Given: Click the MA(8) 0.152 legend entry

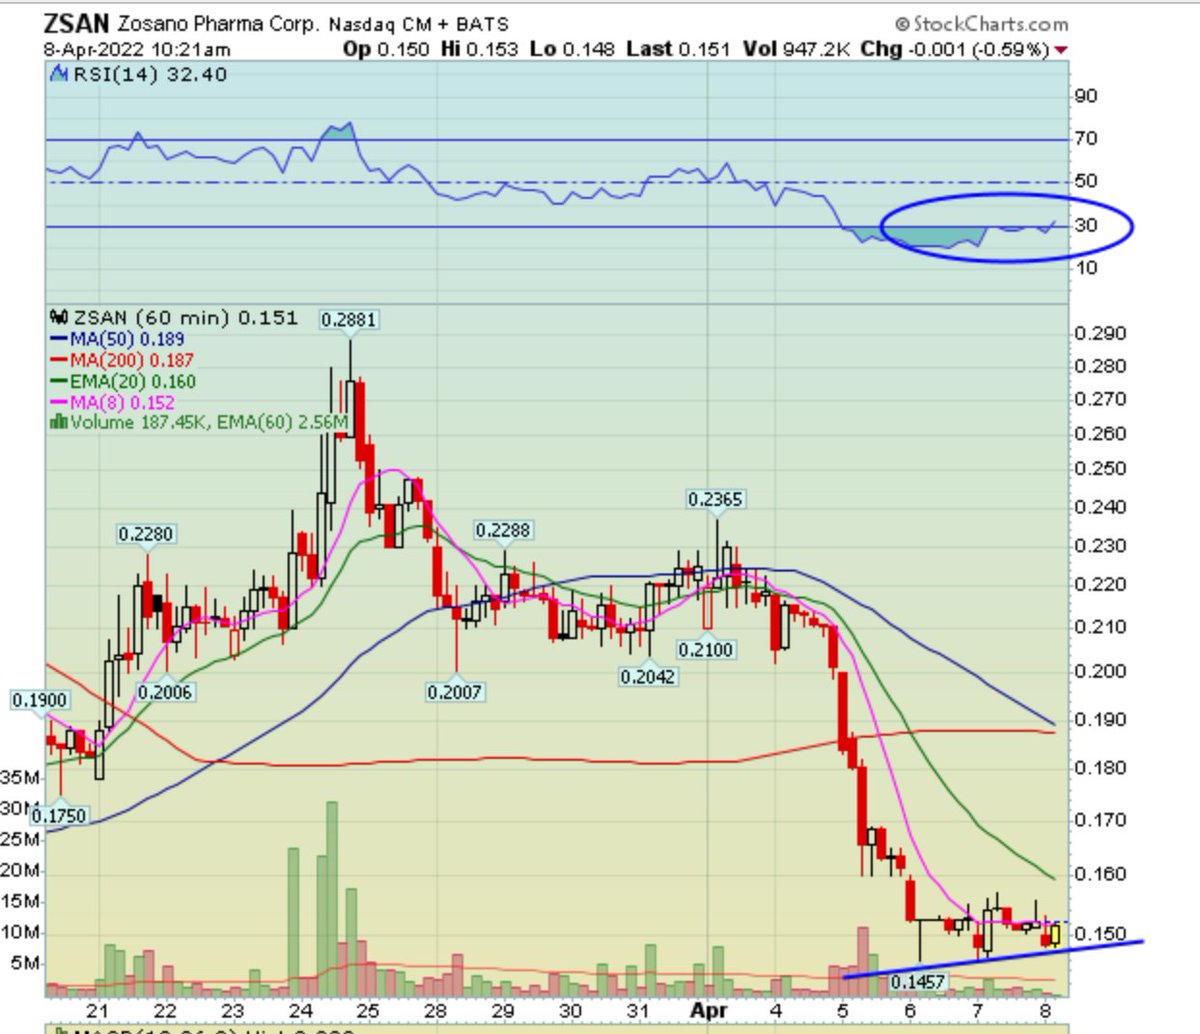Looking at the screenshot, I should pos(112,402).
